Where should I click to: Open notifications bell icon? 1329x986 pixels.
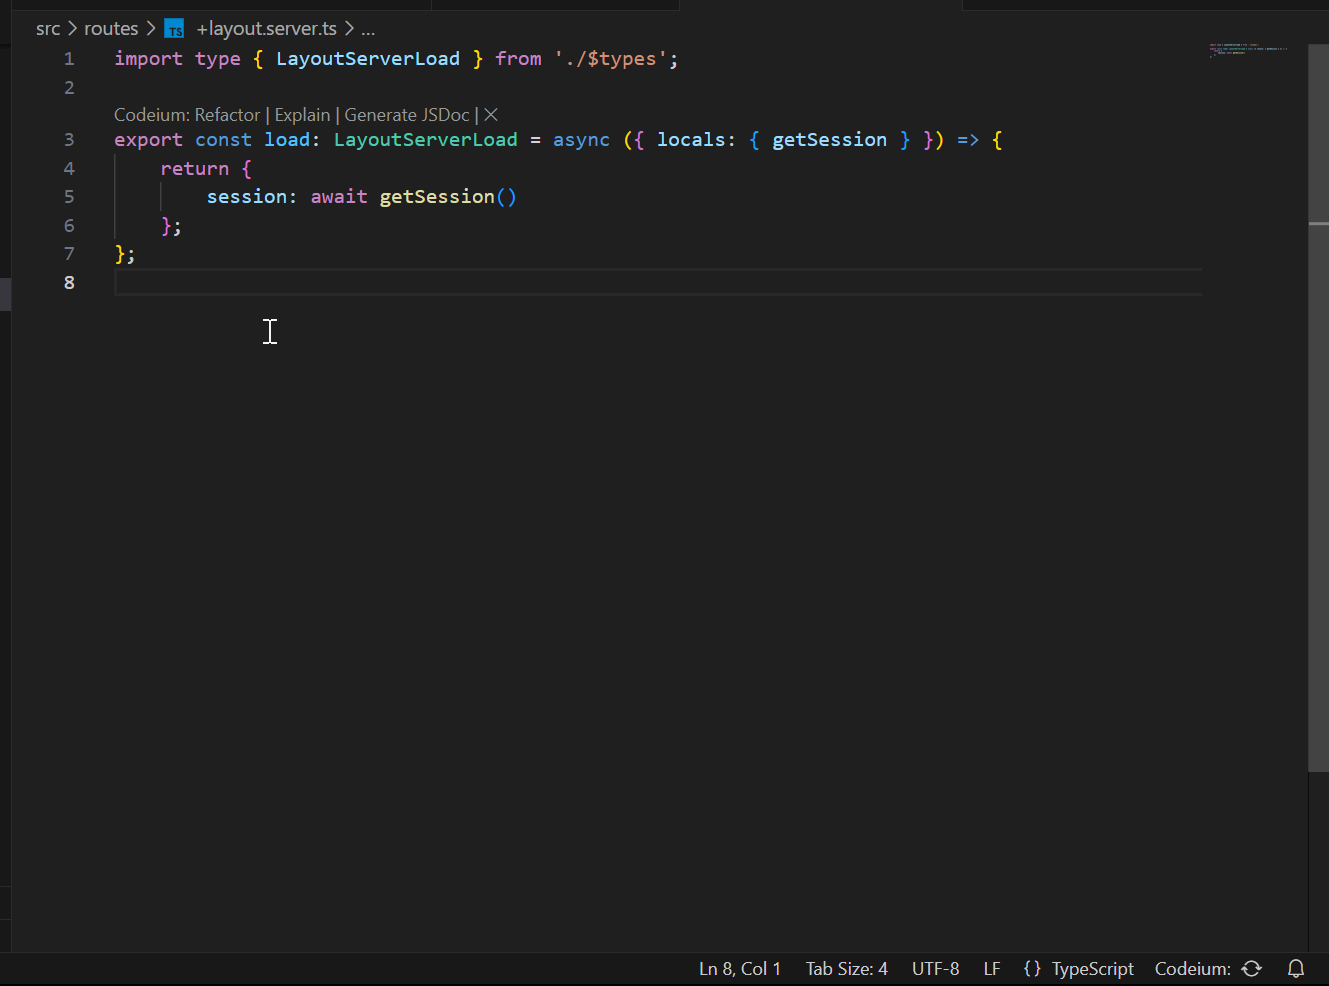[1296, 969]
